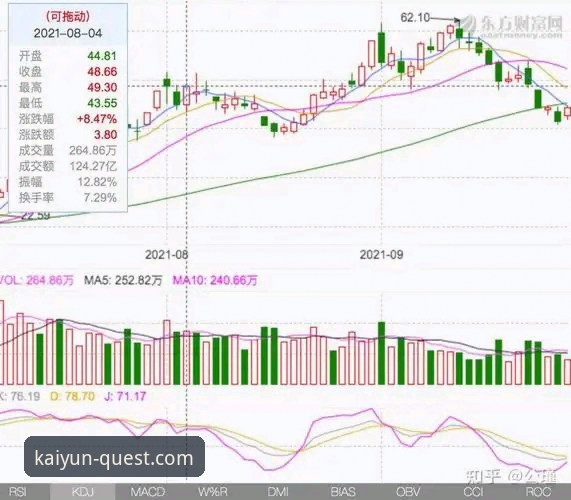Viewport: 571px width, 500px height.
Task: Switch to the RSI indicator tab
Action: [x=17, y=492]
